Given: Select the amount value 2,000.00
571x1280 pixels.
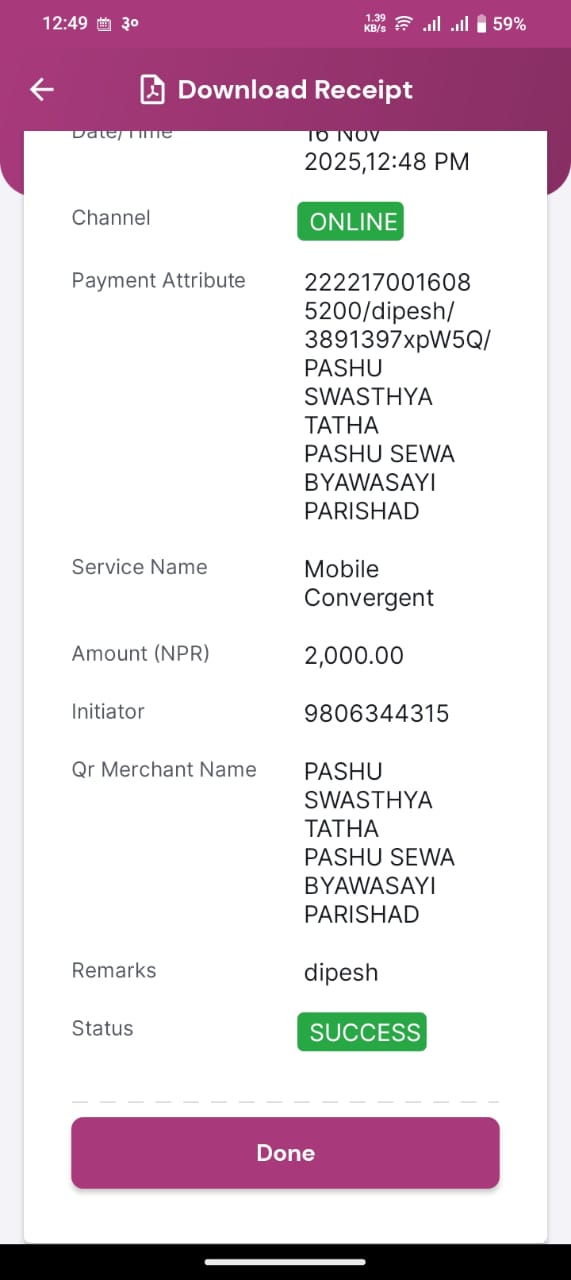Looking at the screenshot, I should point(354,656).
